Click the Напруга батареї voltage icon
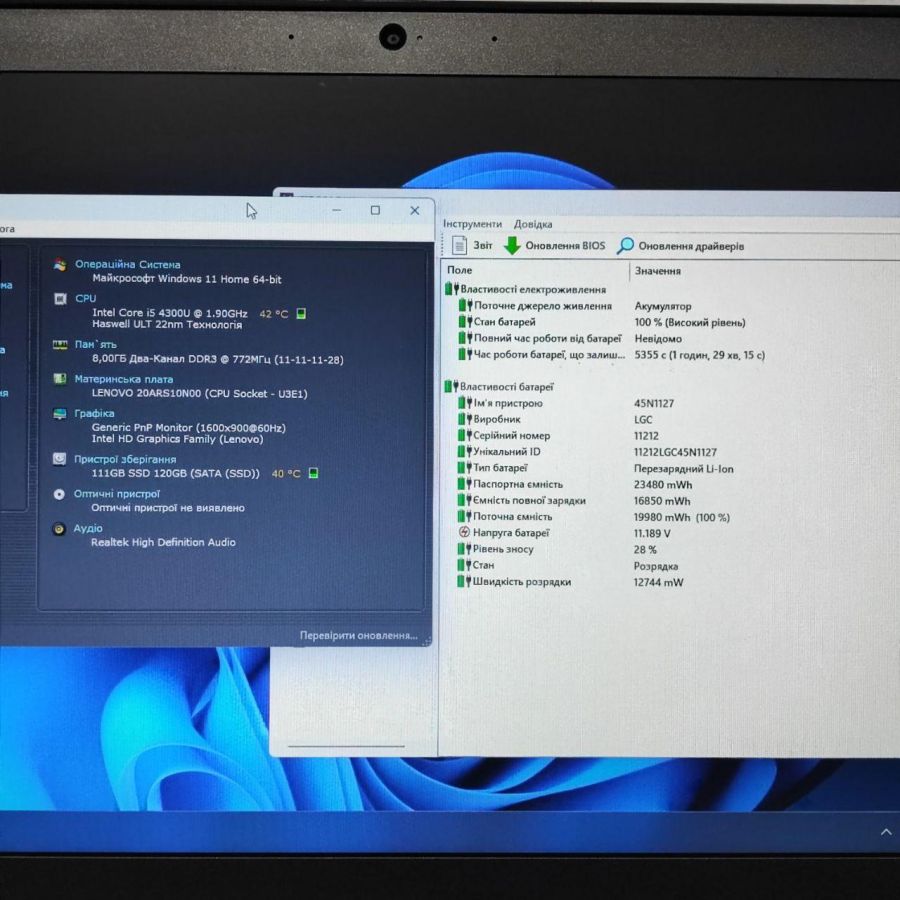Viewport: 900px width, 900px height. (464, 533)
